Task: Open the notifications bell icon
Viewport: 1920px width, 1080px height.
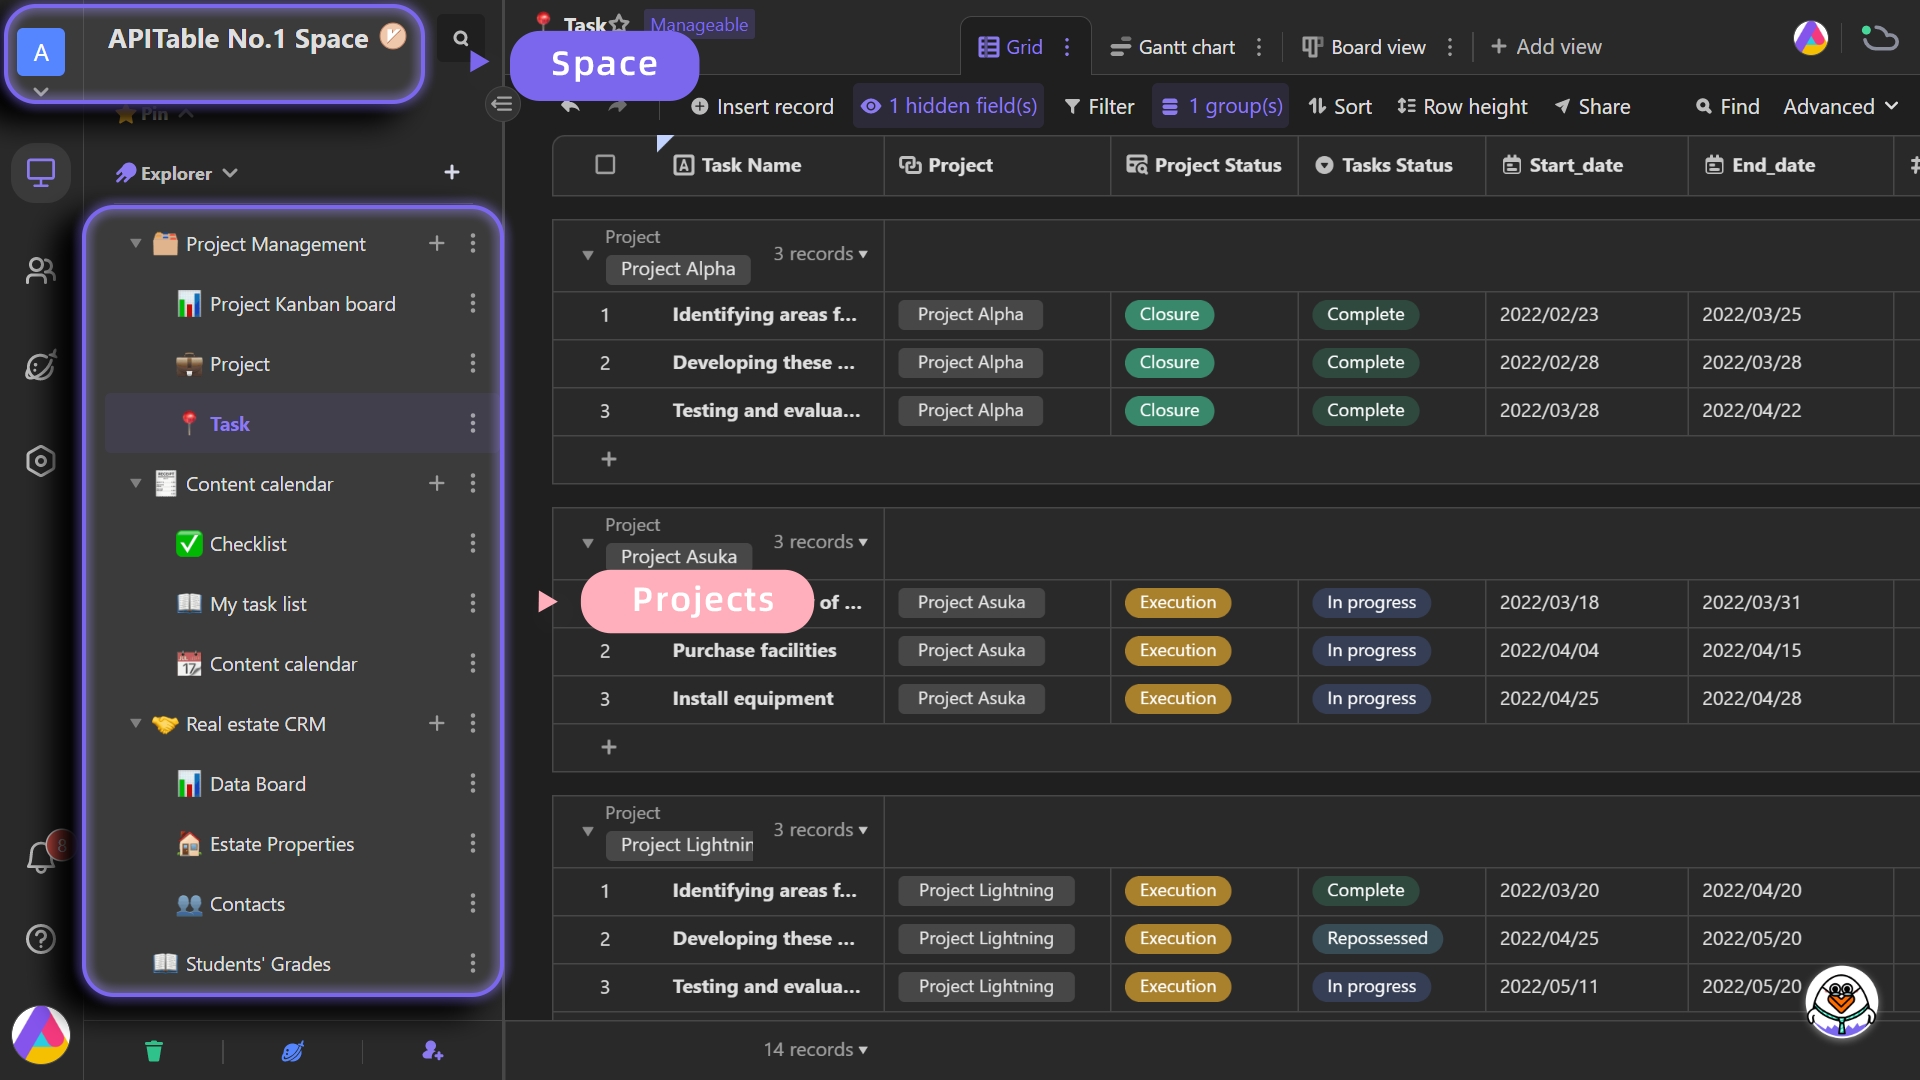Action: pyautogui.click(x=40, y=857)
